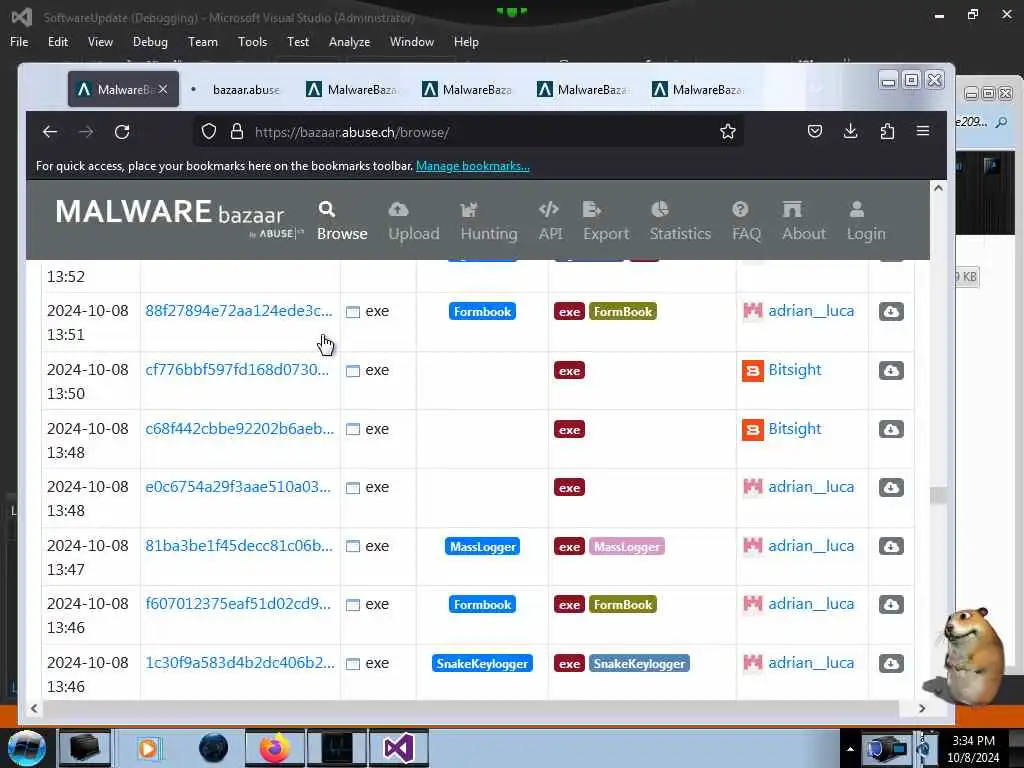The width and height of the screenshot is (1024, 768).
Task: Open the Browse section of MalwareBazaar
Action: (x=342, y=221)
